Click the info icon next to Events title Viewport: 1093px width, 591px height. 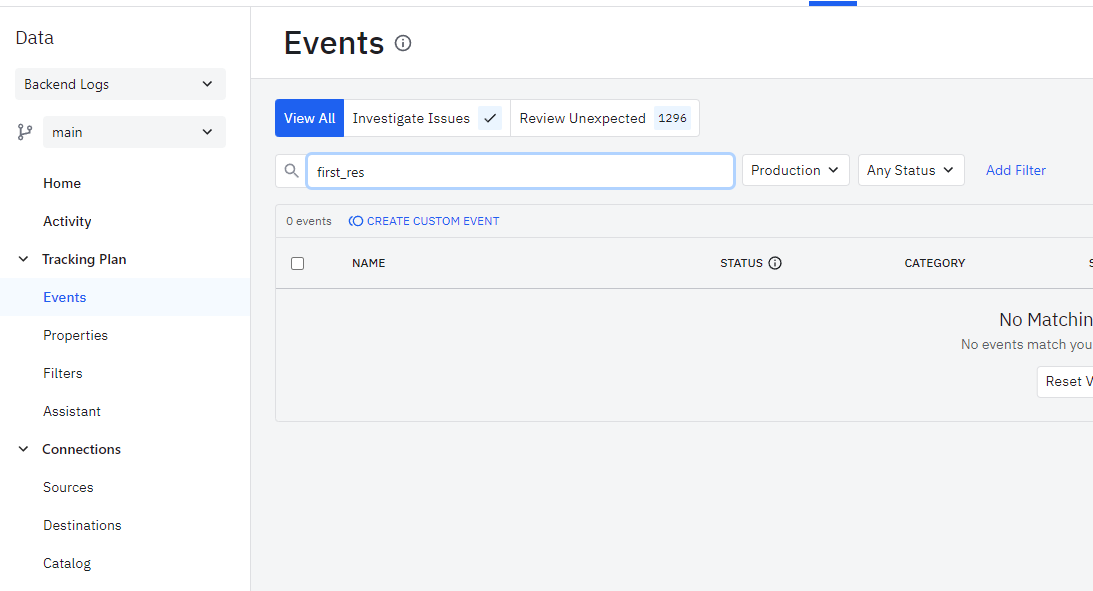403,43
